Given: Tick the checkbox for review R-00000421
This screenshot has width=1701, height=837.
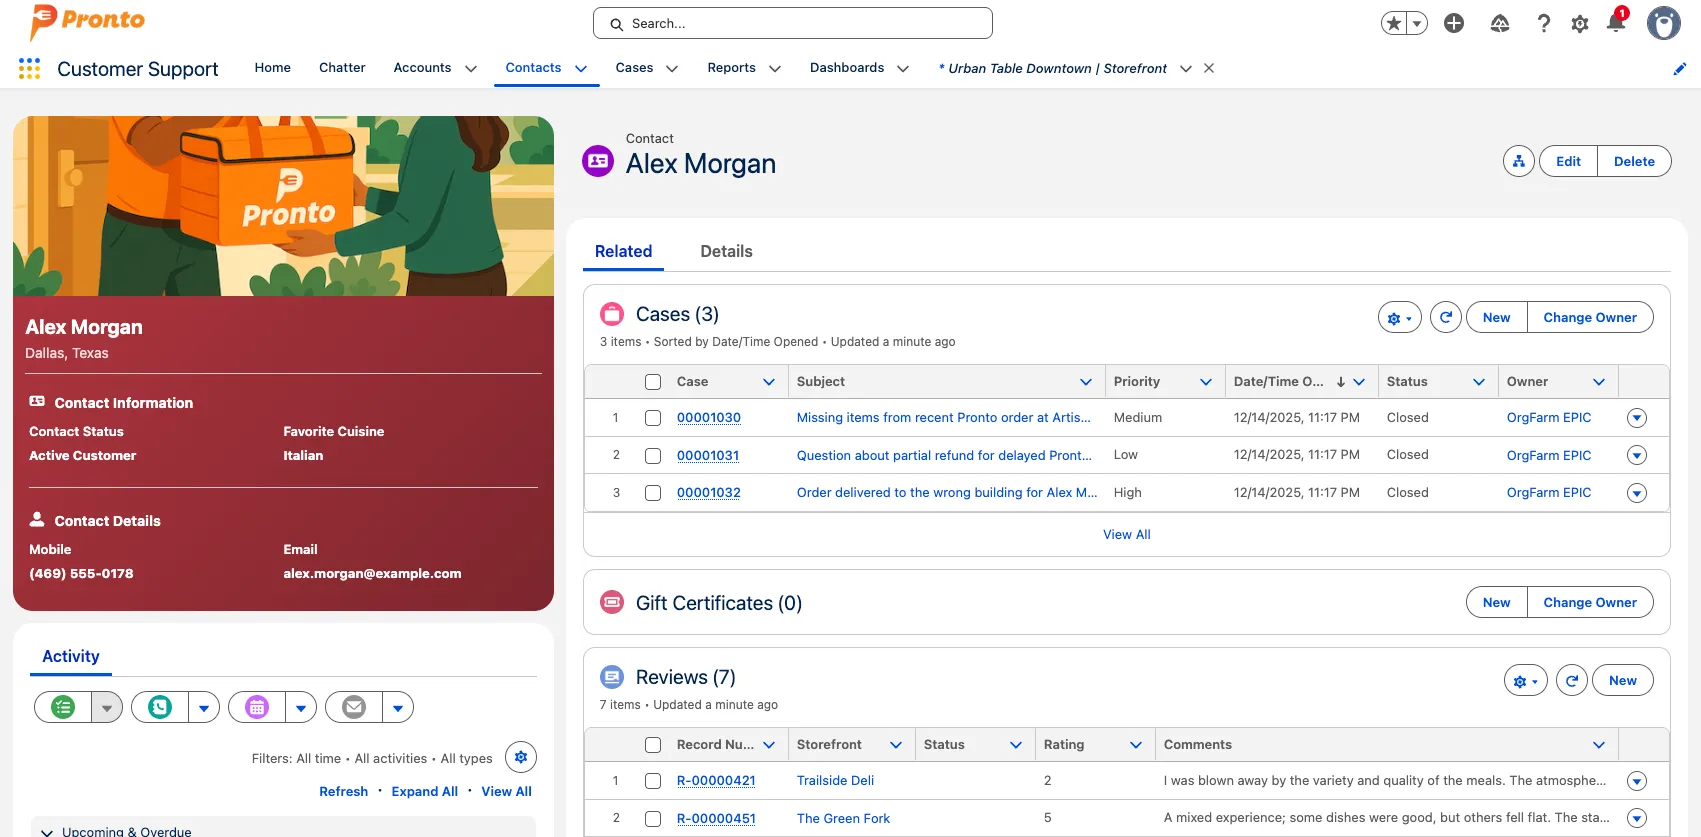Looking at the screenshot, I should [653, 781].
